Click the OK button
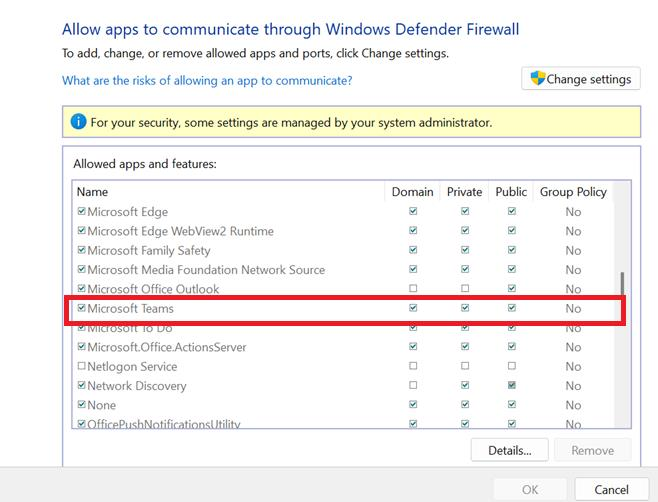Image resolution: width=658 pixels, height=502 pixels. point(530,489)
